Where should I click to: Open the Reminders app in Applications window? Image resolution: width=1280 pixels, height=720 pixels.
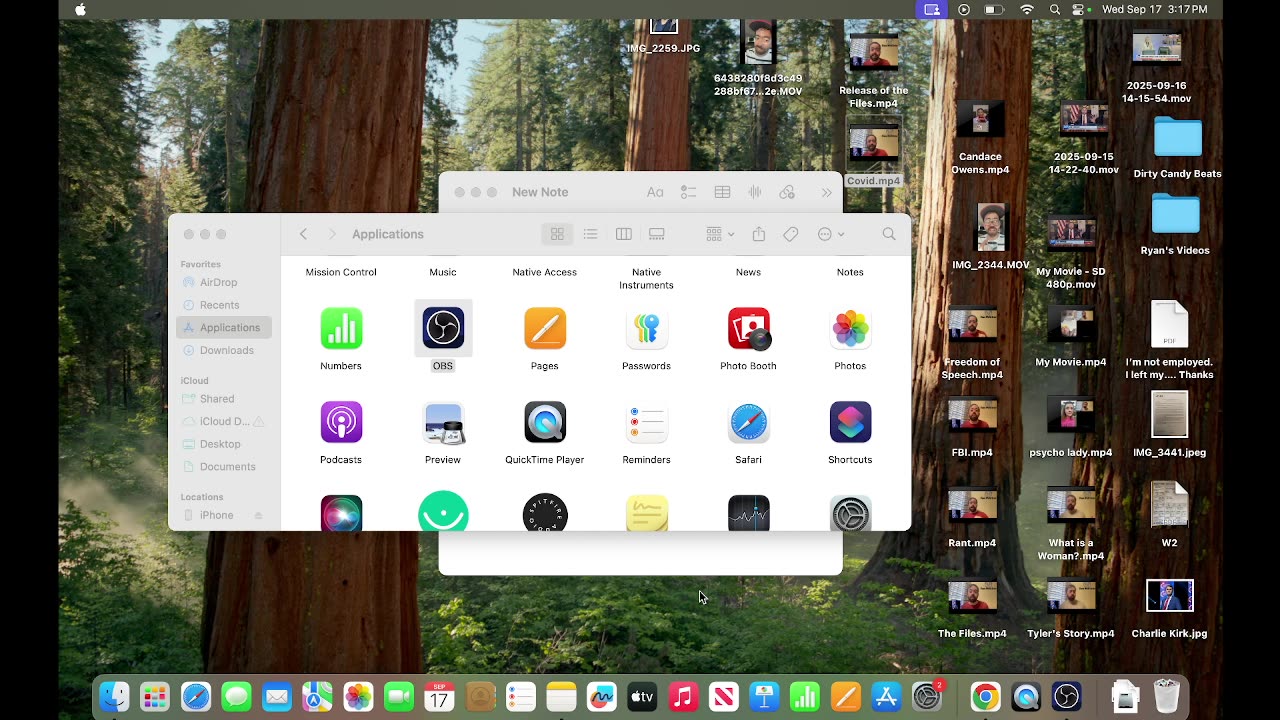click(647, 422)
